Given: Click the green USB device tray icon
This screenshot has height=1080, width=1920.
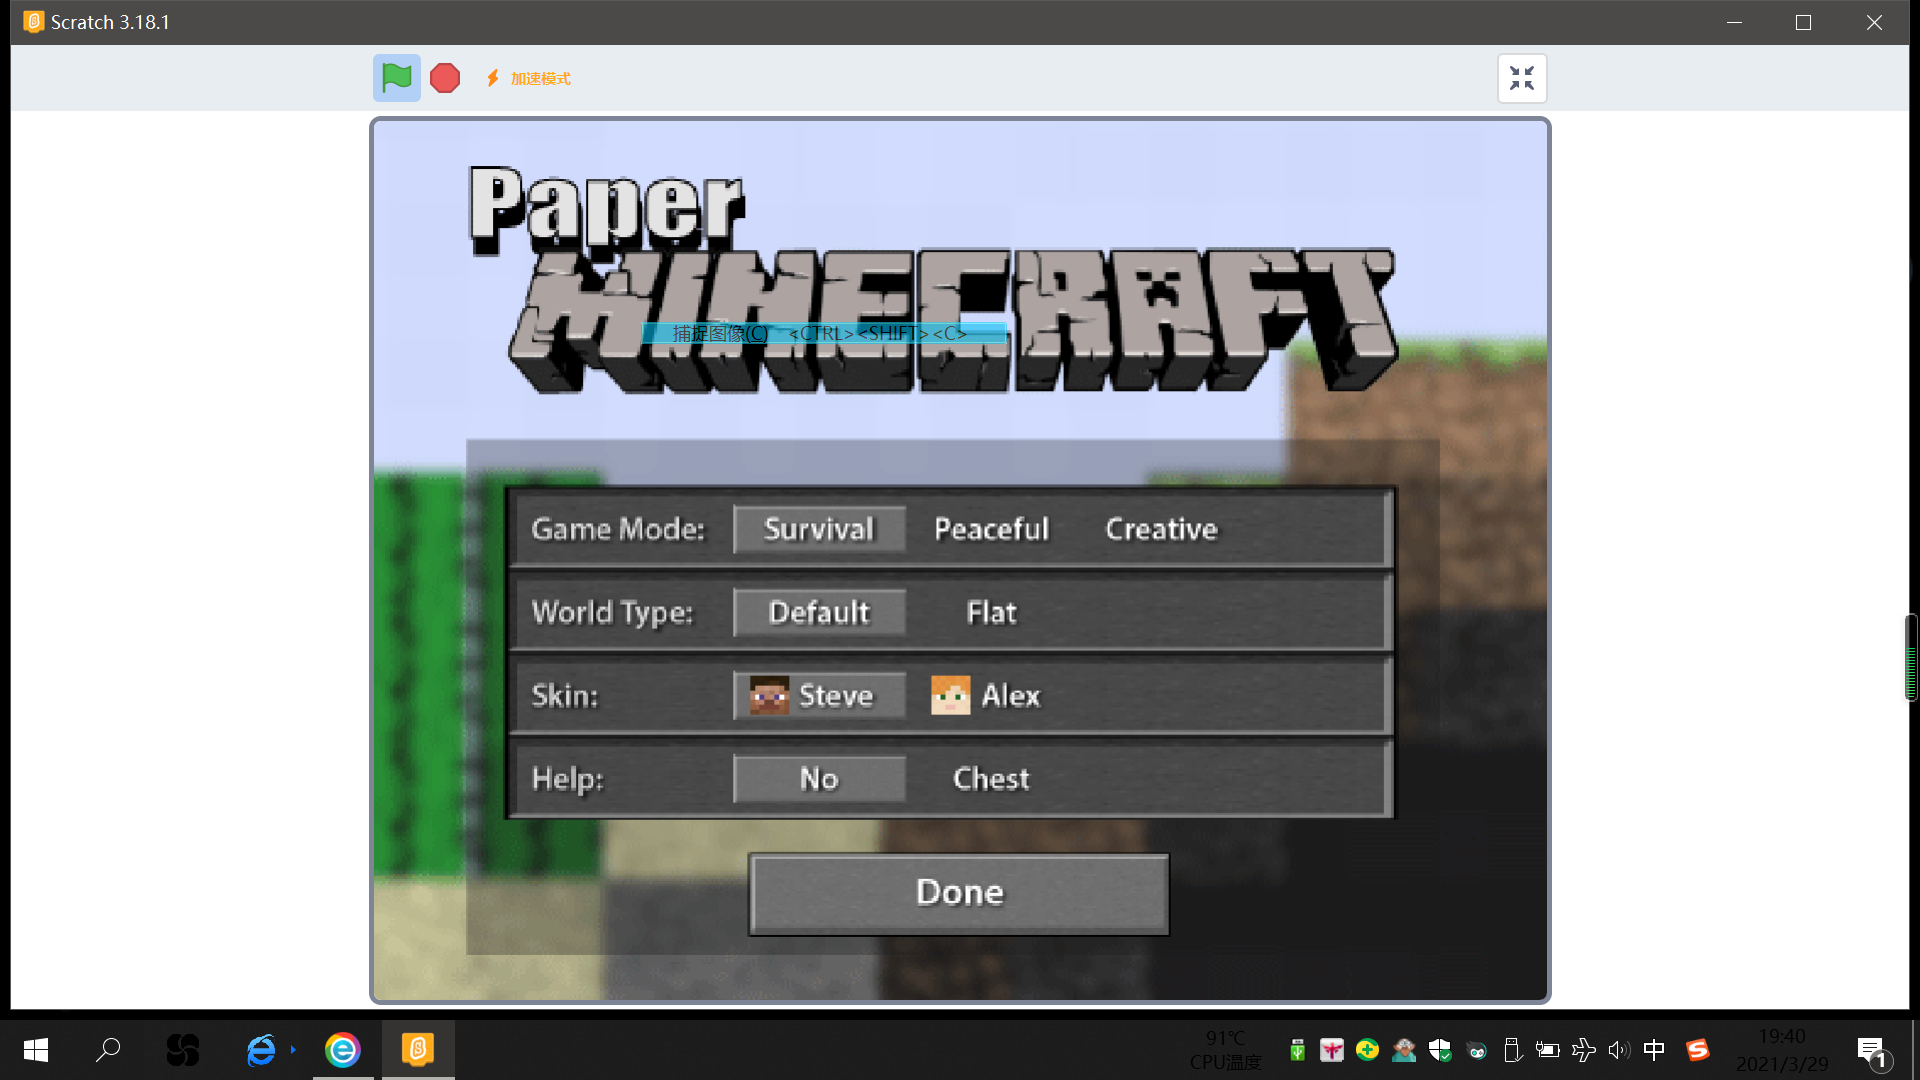Looking at the screenshot, I should 1297,1050.
